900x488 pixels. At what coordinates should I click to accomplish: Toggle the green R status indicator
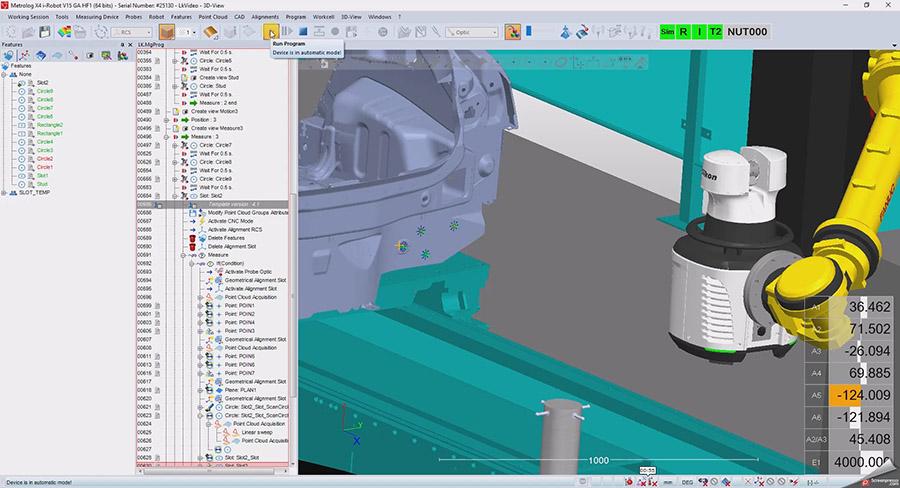tap(683, 32)
